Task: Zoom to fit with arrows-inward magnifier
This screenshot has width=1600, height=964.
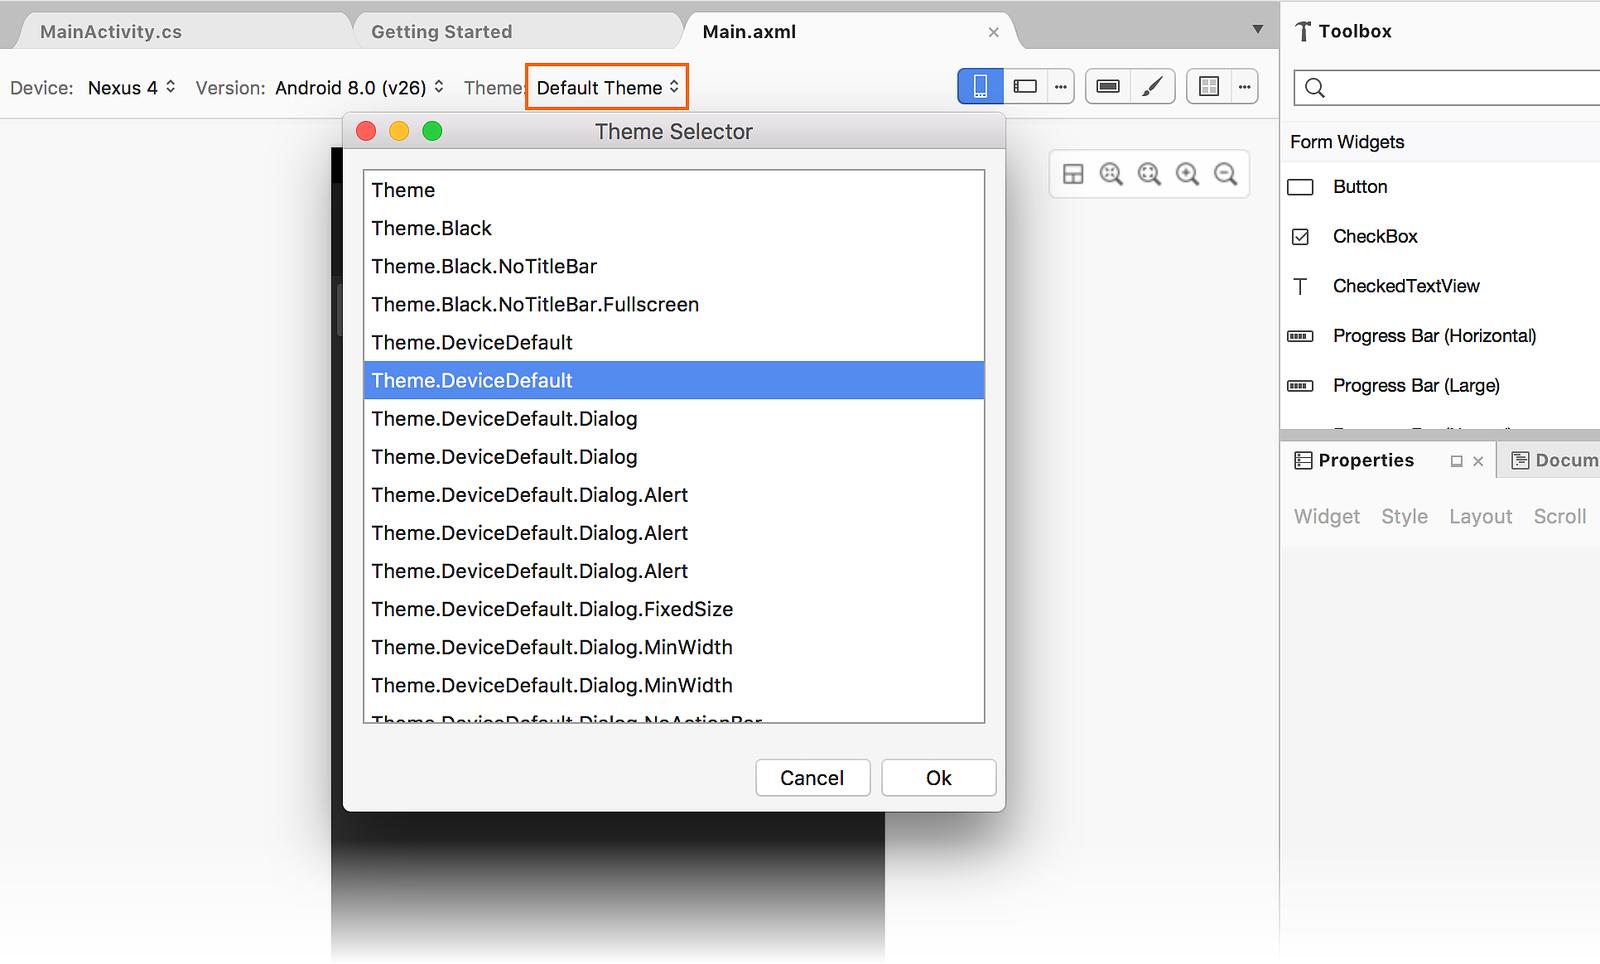Action: 1111,174
